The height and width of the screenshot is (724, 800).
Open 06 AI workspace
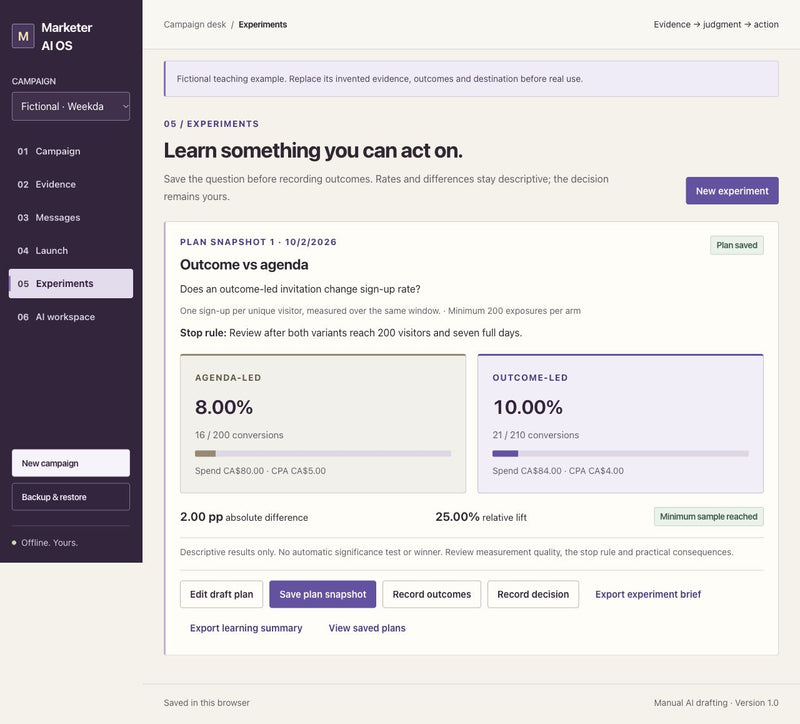[71, 317]
